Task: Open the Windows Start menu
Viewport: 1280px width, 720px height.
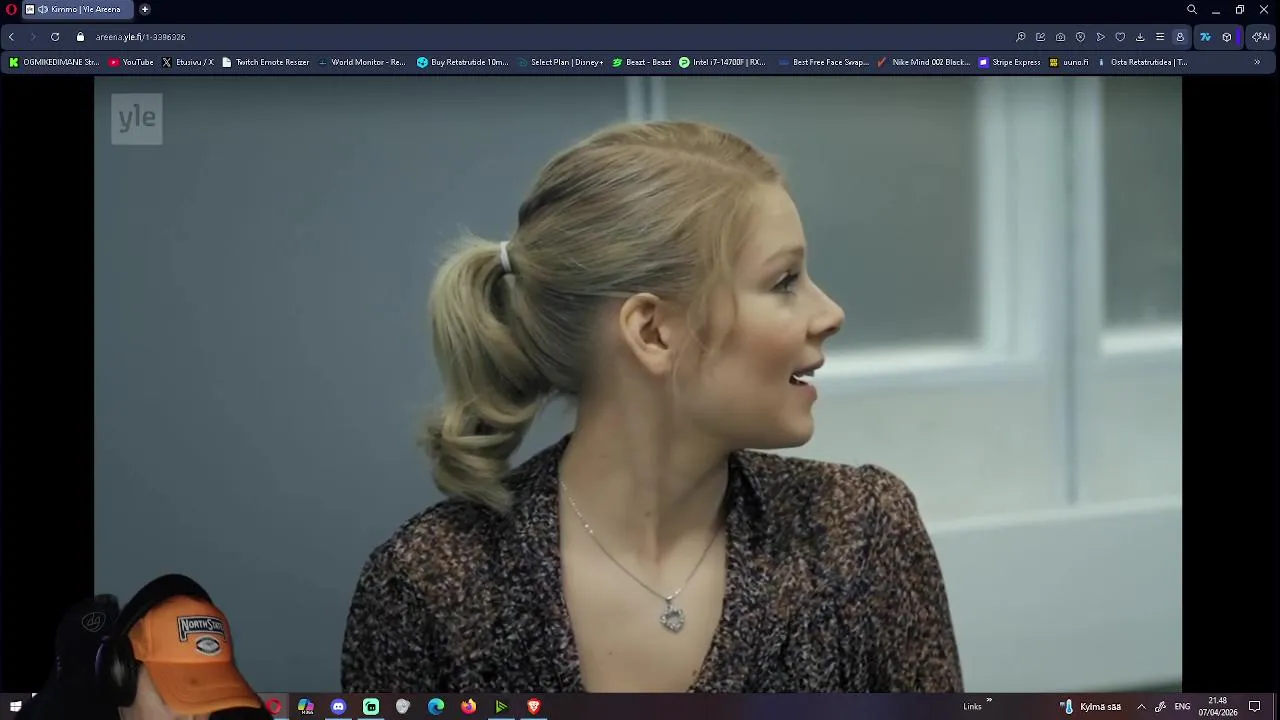Action: [x=15, y=707]
